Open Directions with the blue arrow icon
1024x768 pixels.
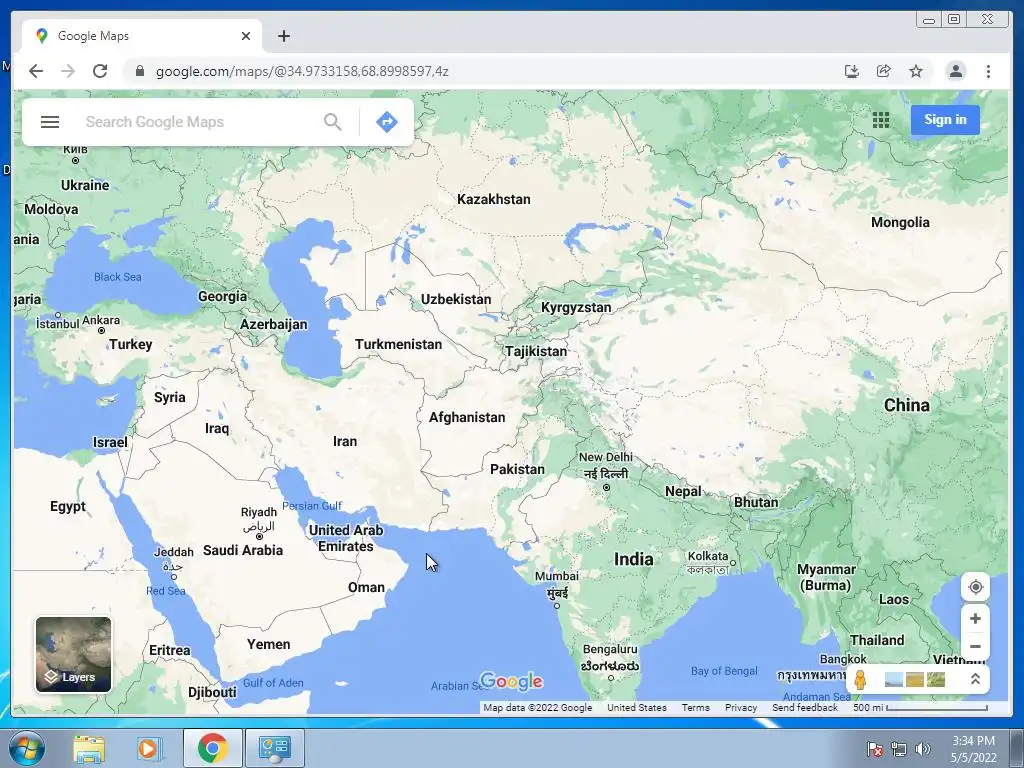387,122
